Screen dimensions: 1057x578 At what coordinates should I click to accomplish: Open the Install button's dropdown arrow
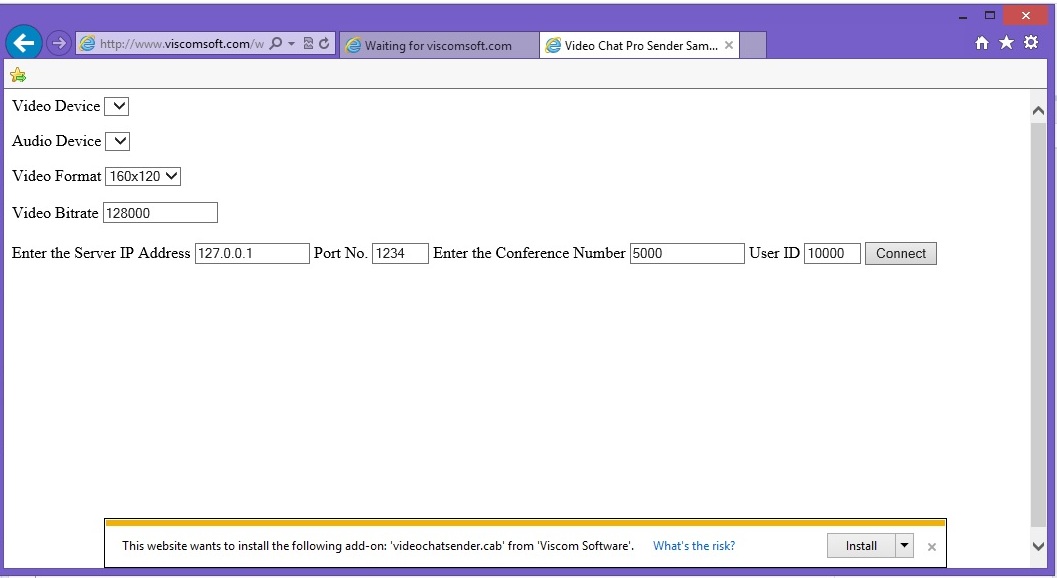(904, 546)
